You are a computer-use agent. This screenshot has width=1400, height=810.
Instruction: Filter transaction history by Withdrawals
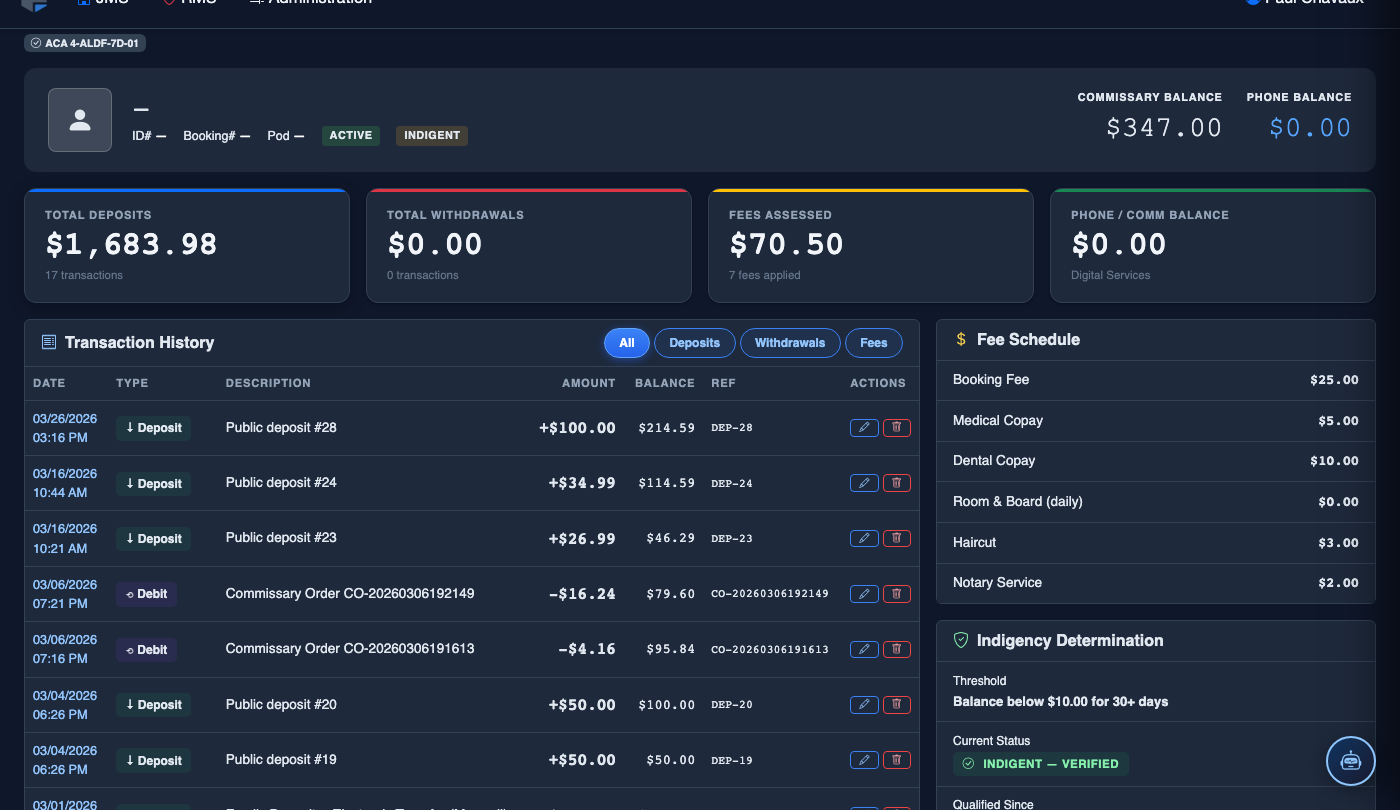point(790,343)
